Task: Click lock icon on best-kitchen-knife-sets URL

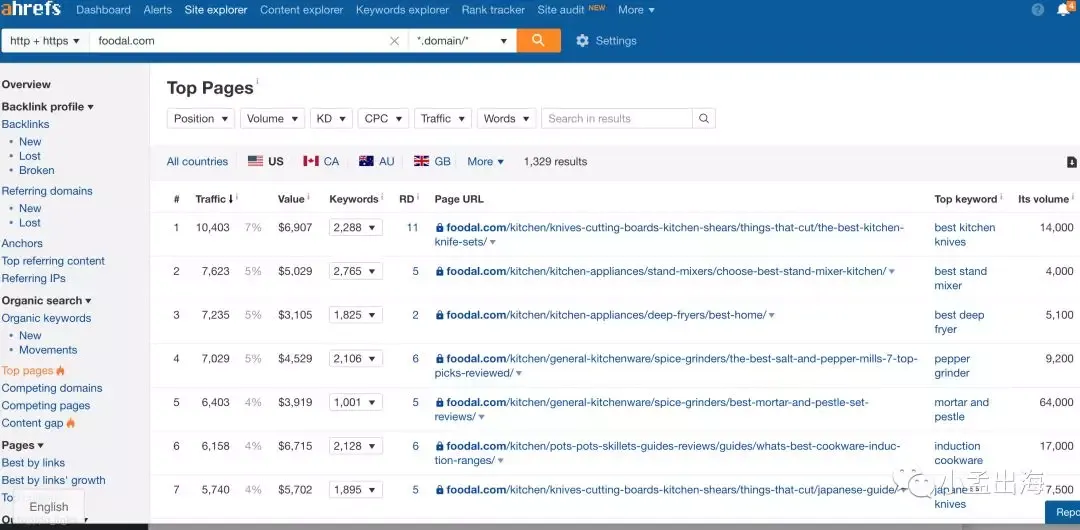Action: (439, 227)
